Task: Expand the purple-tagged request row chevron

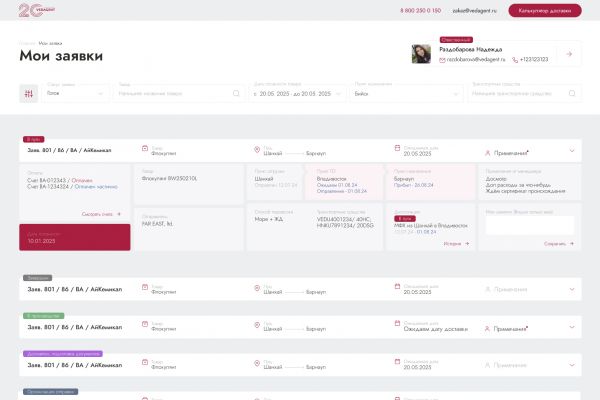Action: pyautogui.click(x=572, y=365)
